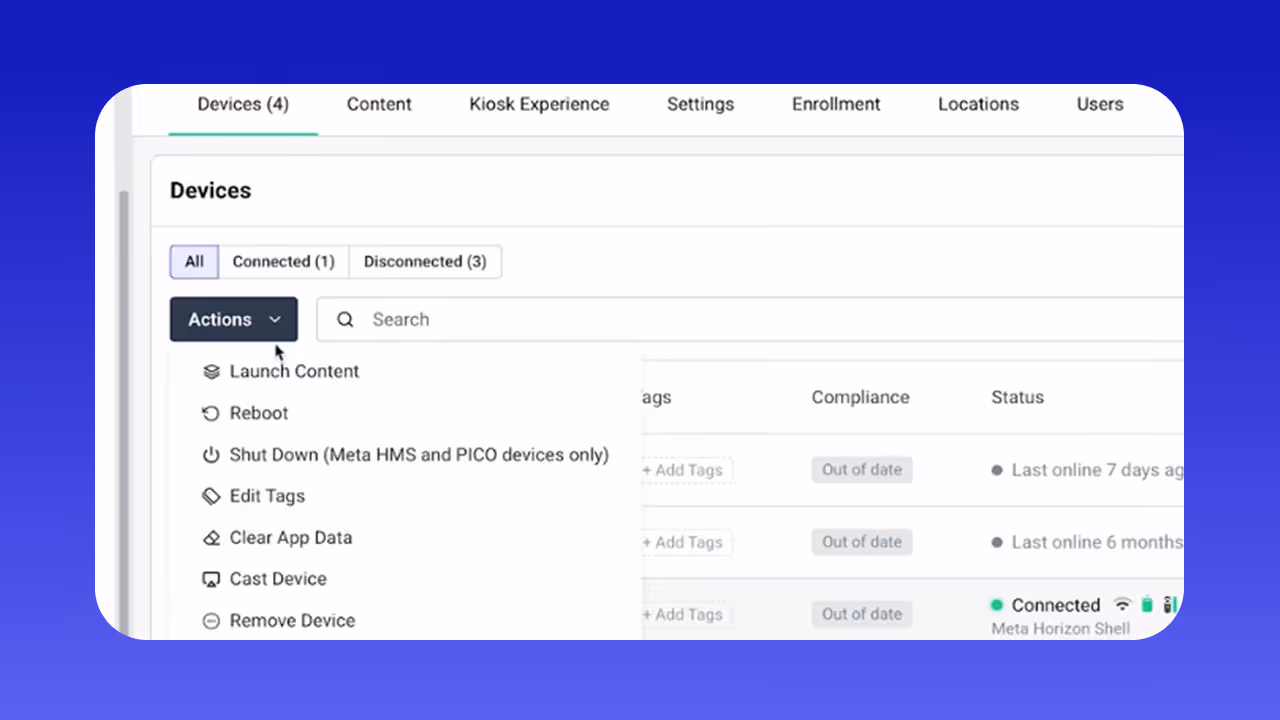Viewport: 1280px width, 720px height.
Task: Click Out of date badge, 6-months row
Action: pyautogui.click(x=862, y=542)
